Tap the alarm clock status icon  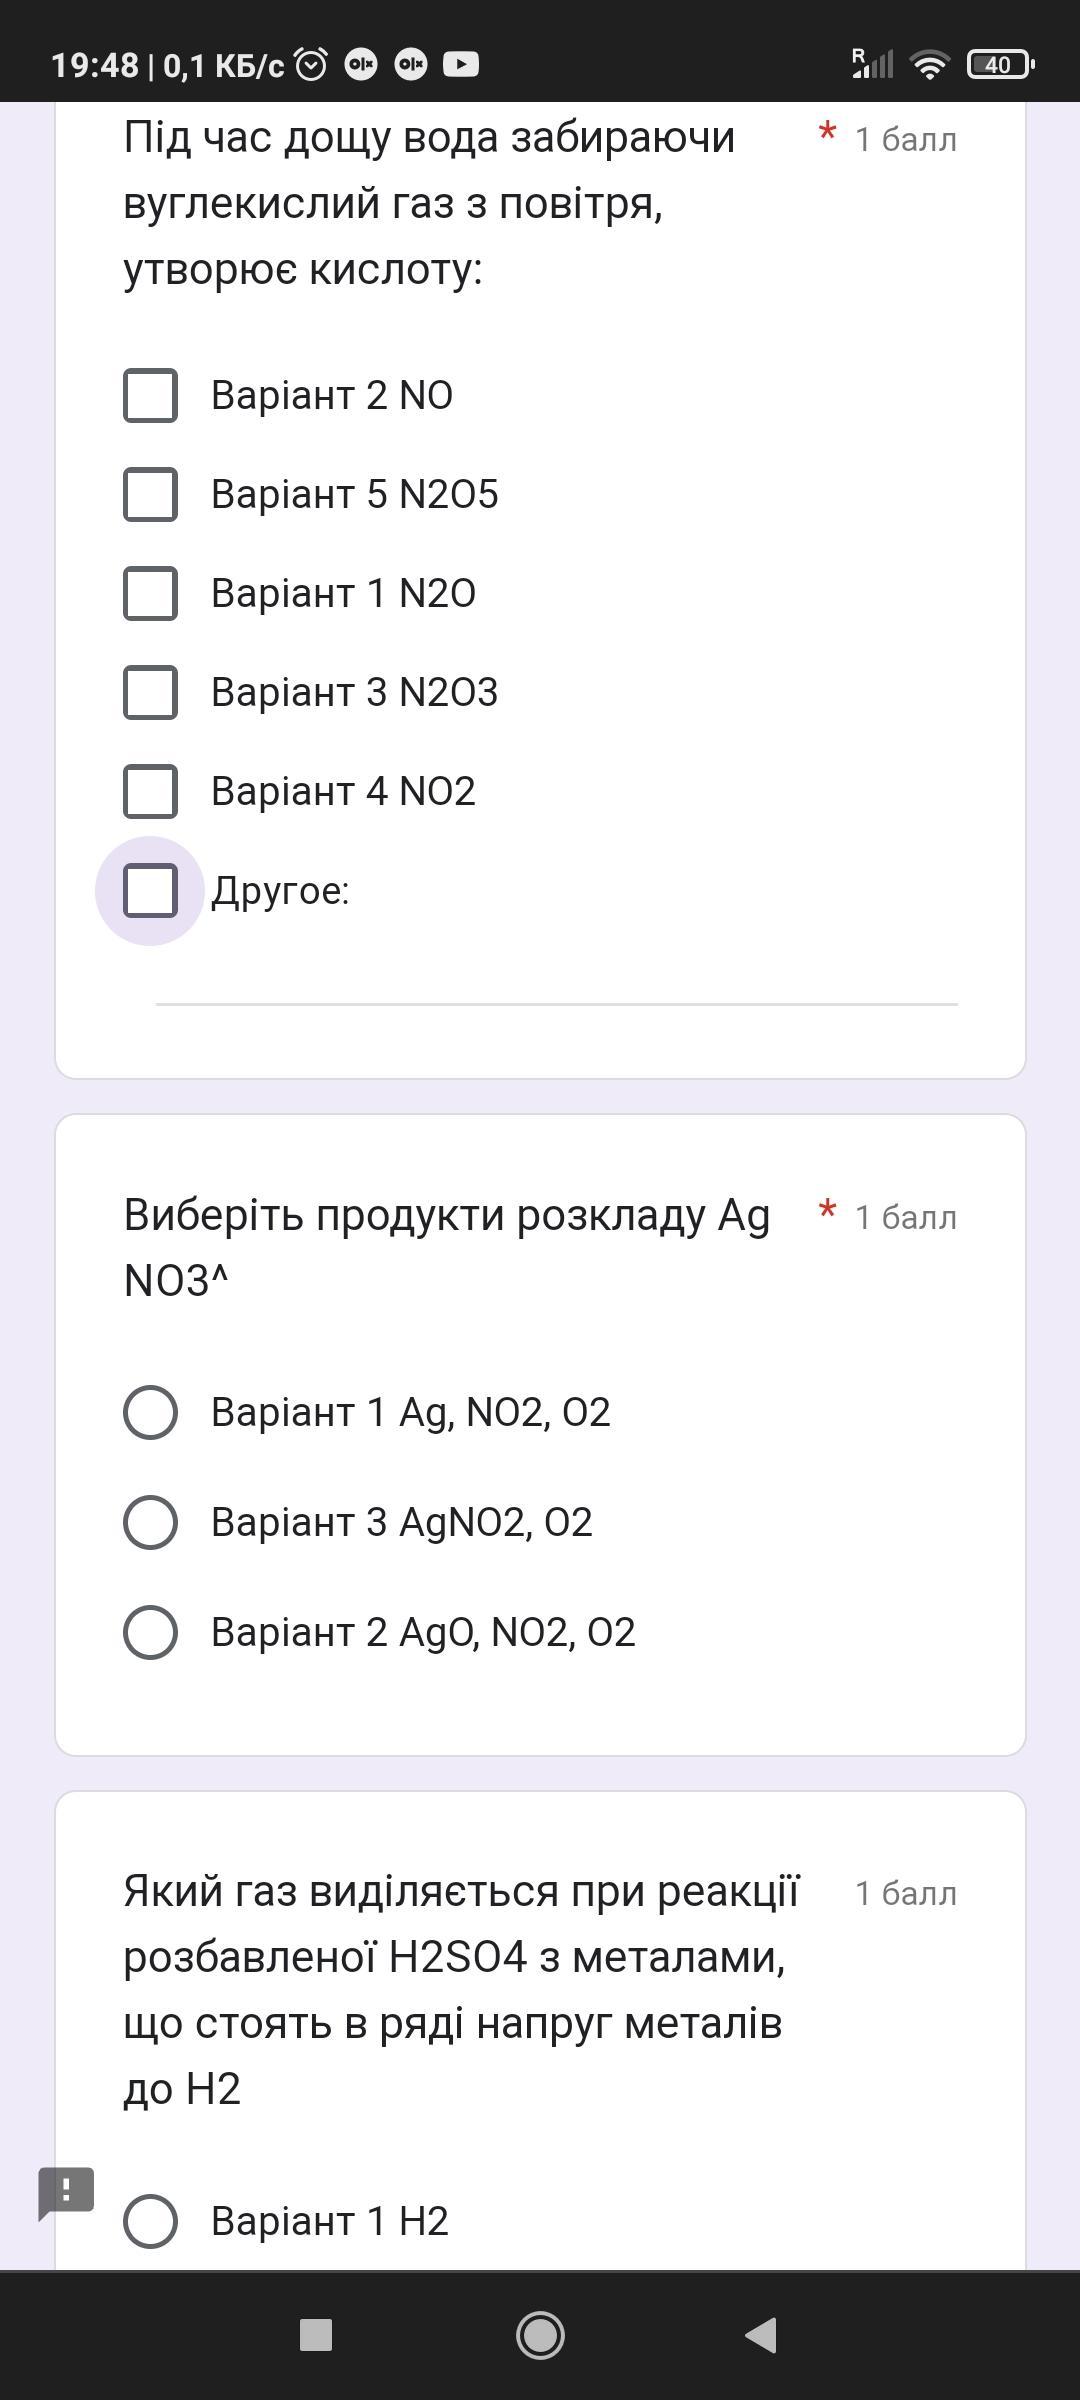(312, 65)
